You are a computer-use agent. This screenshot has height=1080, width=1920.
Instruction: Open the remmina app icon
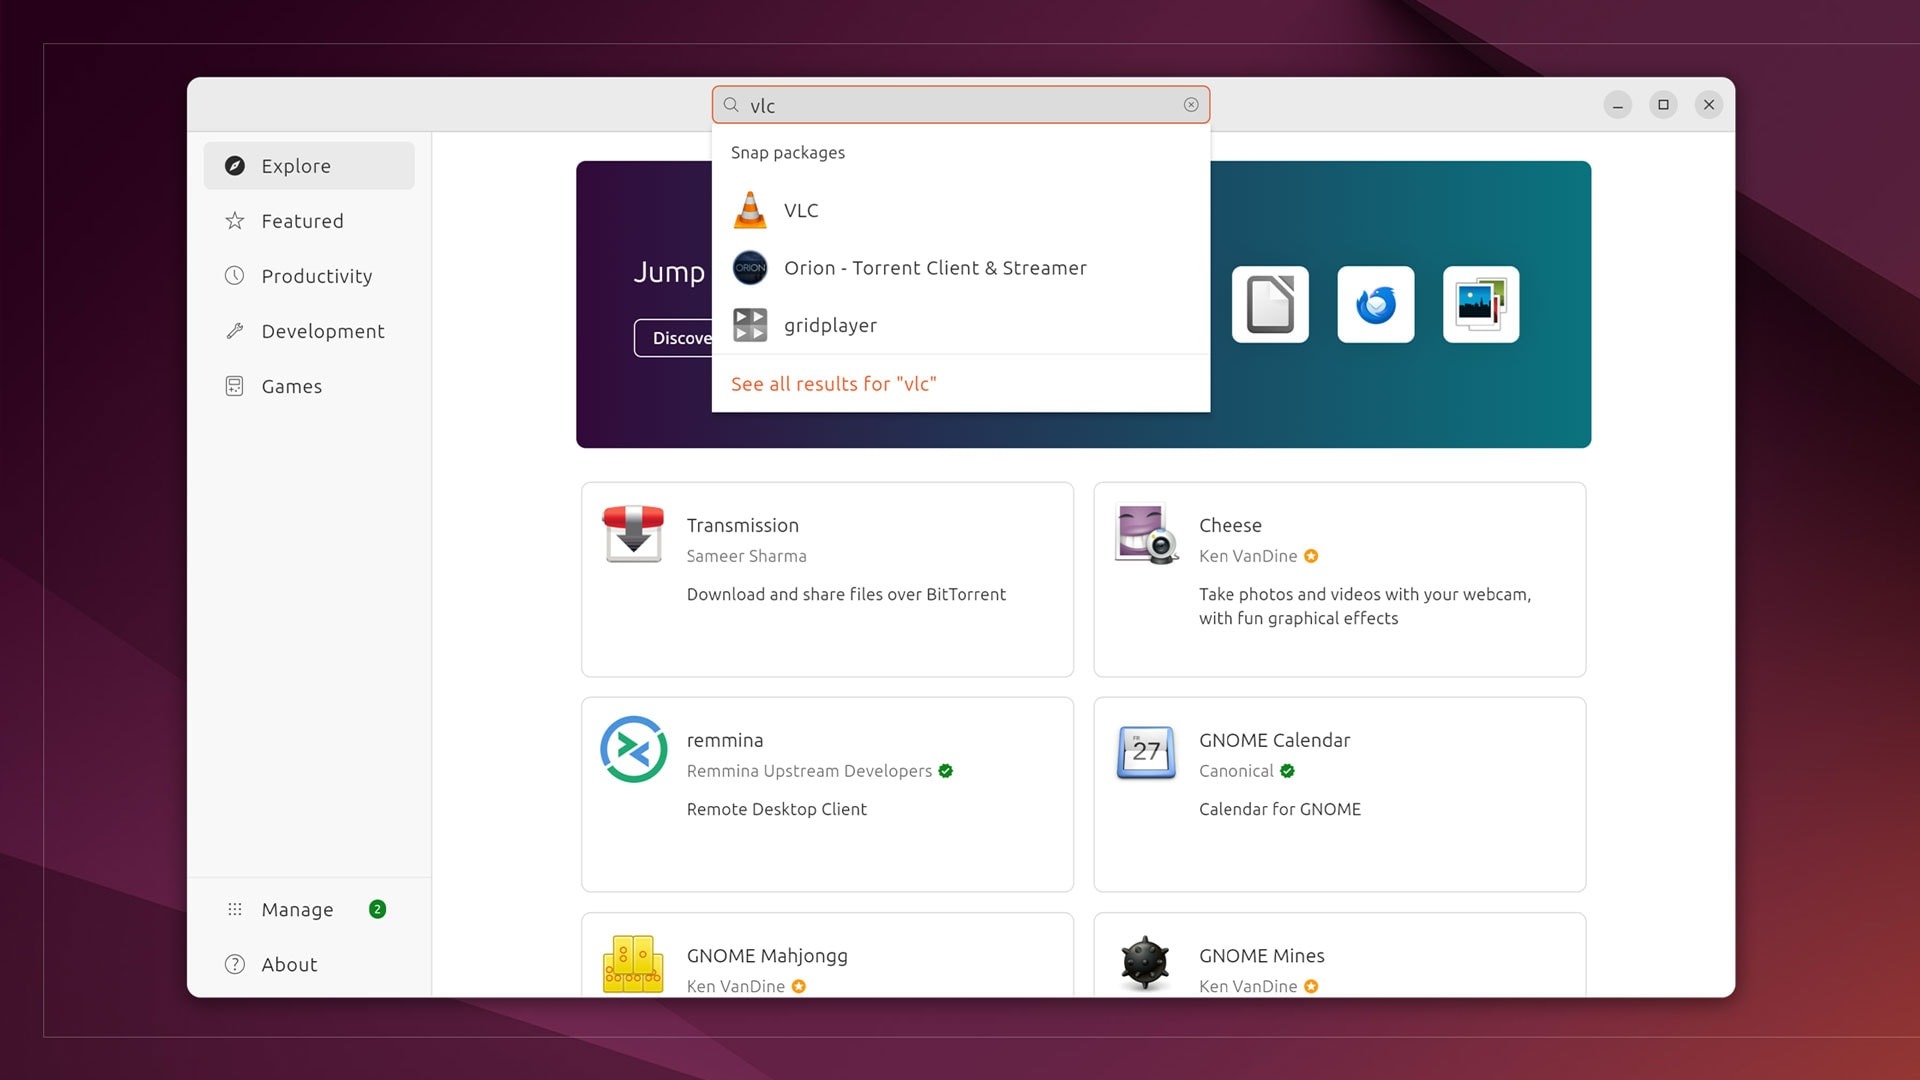633,749
